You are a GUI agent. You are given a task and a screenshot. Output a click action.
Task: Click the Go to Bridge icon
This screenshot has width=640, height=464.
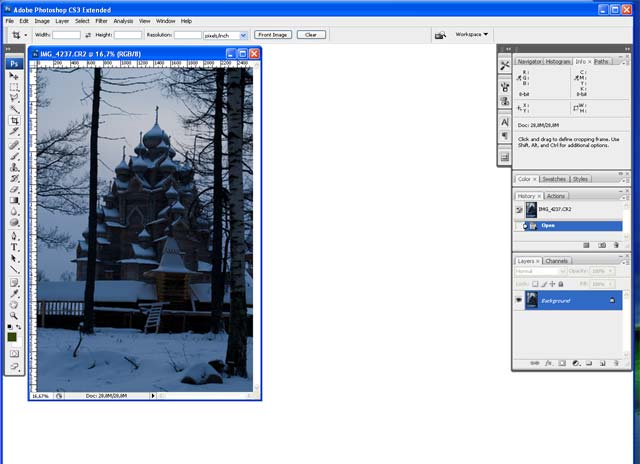pyautogui.click(x=440, y=34)
